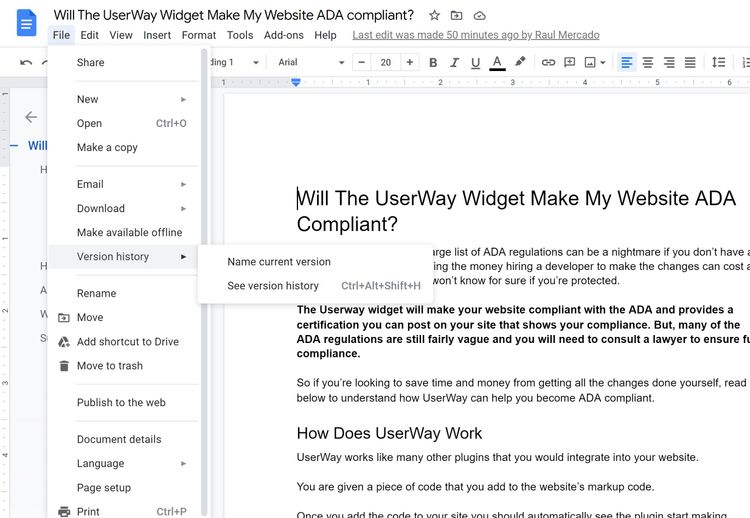750x518 pixels.
Task: Select justify alignment
Action: click(690, 62)
